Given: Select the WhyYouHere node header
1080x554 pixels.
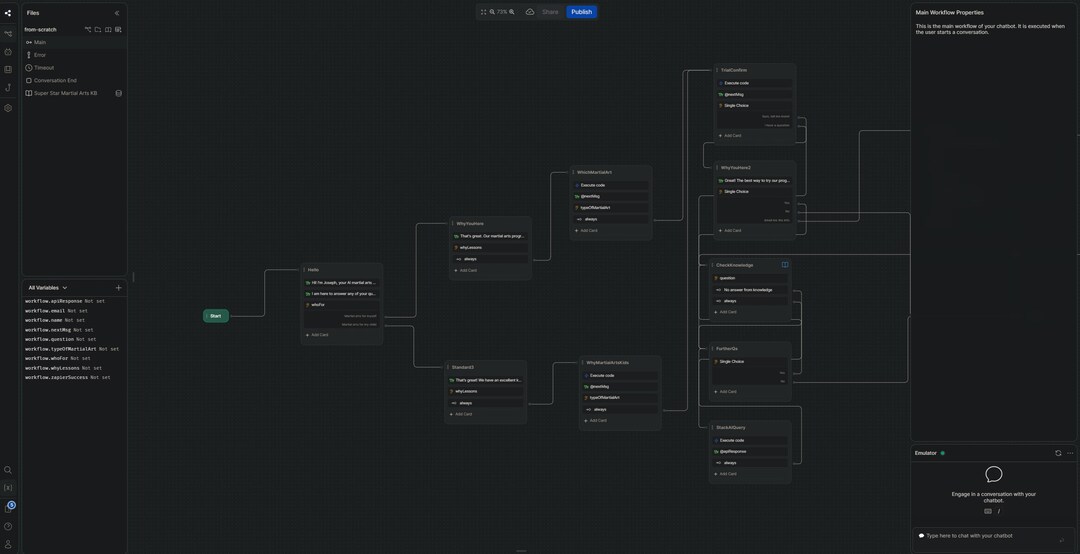Looking at the screenshot, I should [490, 223].
